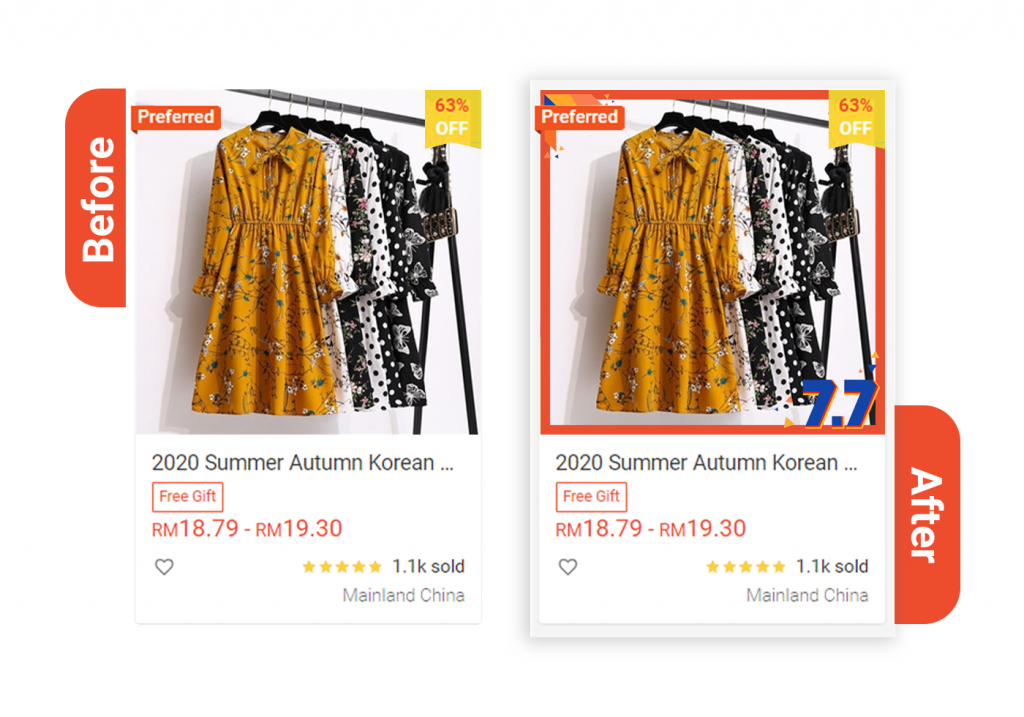Click the star rating on After card
The height and width of the screenshot is (717, 1024).
[745, 567]
